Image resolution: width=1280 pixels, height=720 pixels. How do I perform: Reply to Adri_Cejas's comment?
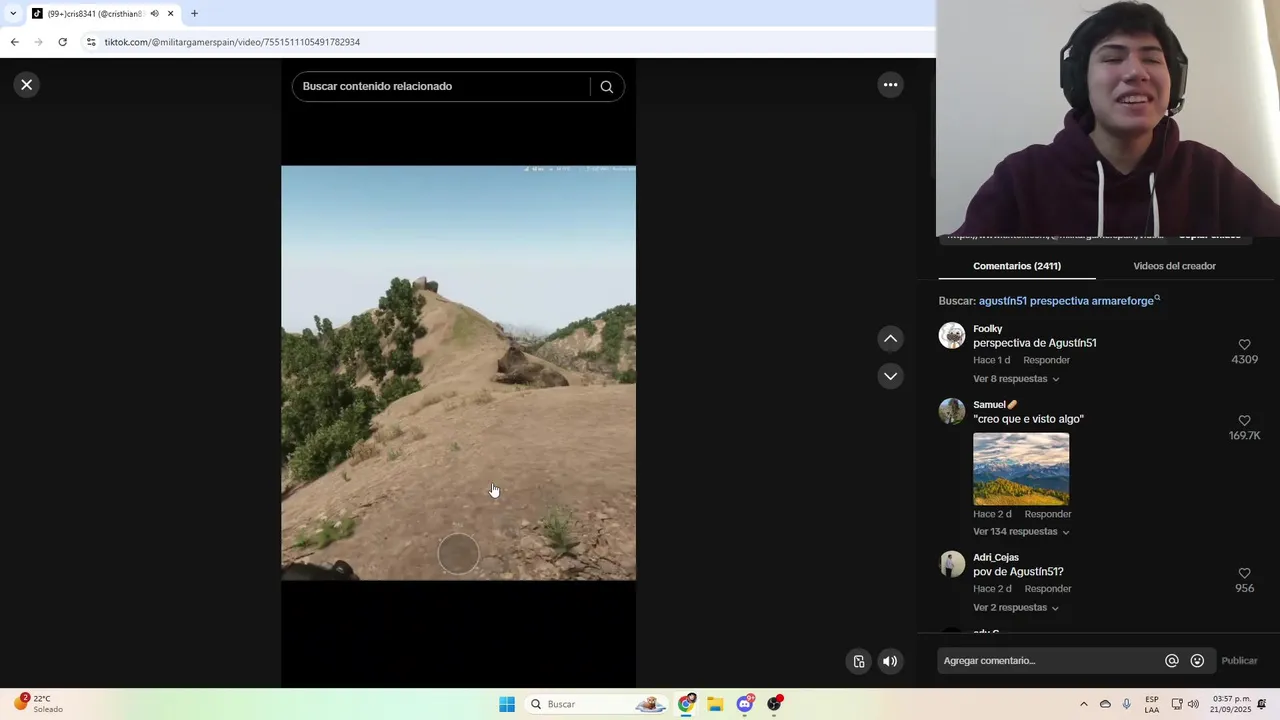pos(1048,589)
